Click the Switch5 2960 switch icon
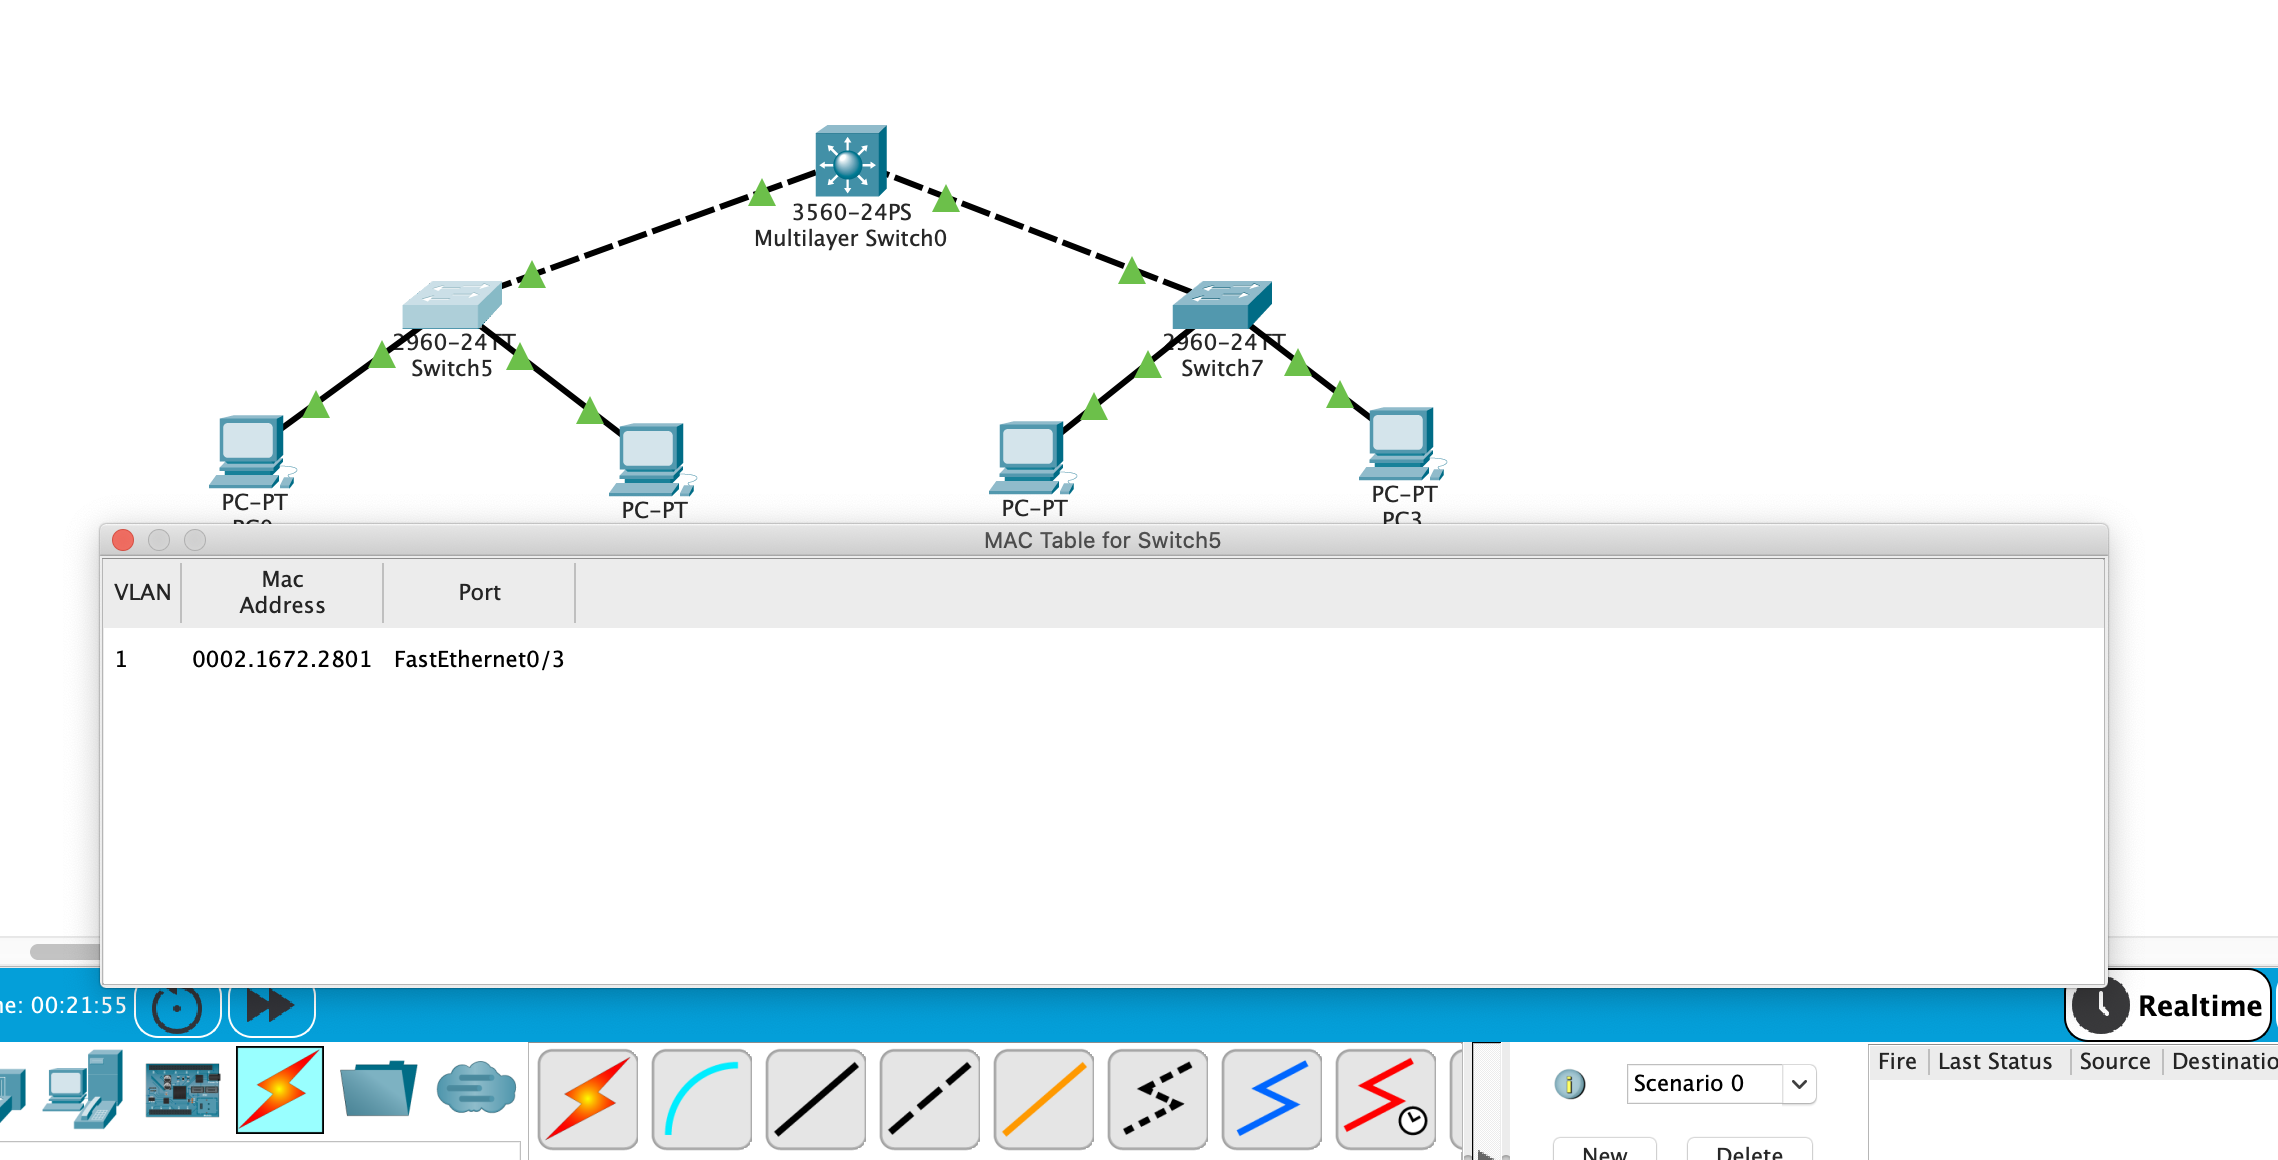 tap(452, 305)
